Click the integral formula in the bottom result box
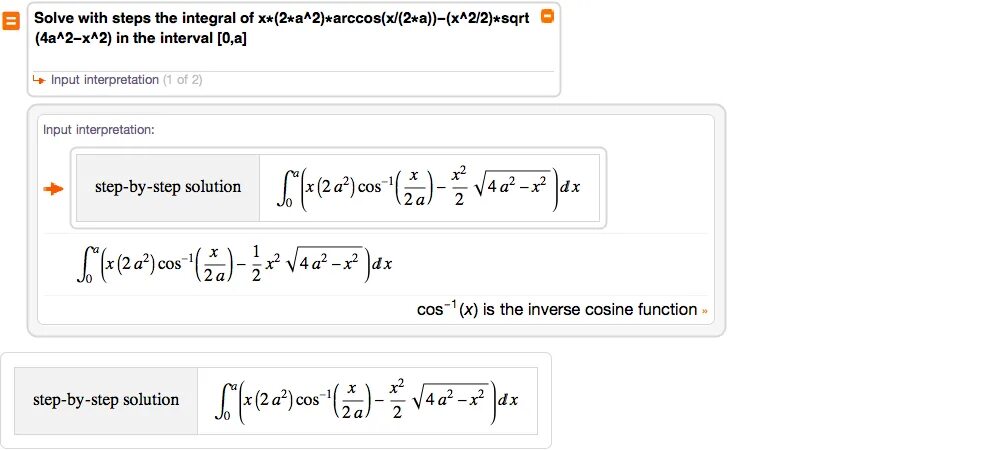The width and height of the screenshot is (992, 450). [x=367, y=400]
